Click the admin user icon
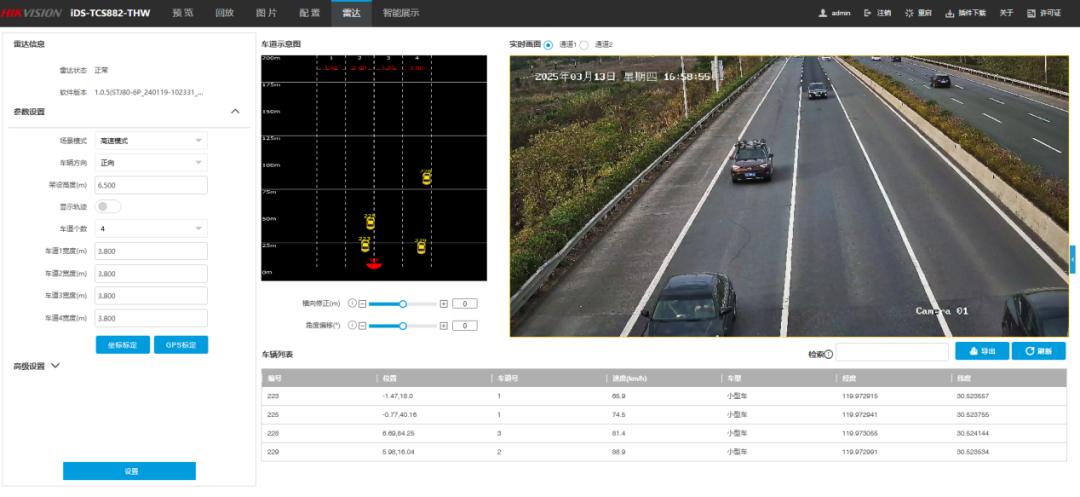Screen dimensions: 1080x497 pos(823,13)
